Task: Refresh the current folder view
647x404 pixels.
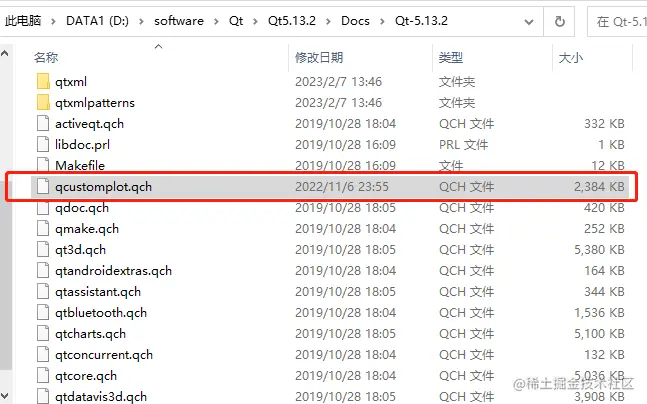Action: click(x=560, y=21)
